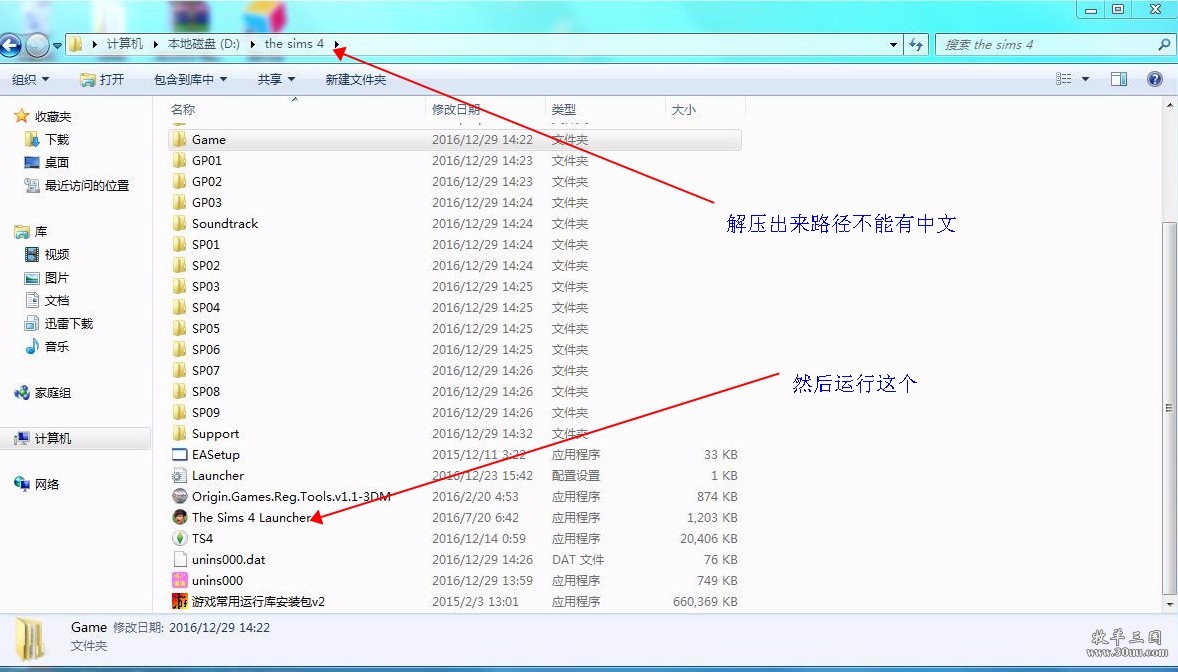Image resolution: width=1178 pixels, height=672 pixels.
Task: Open 文档 library in sidebar
Action: pos(57,301)
